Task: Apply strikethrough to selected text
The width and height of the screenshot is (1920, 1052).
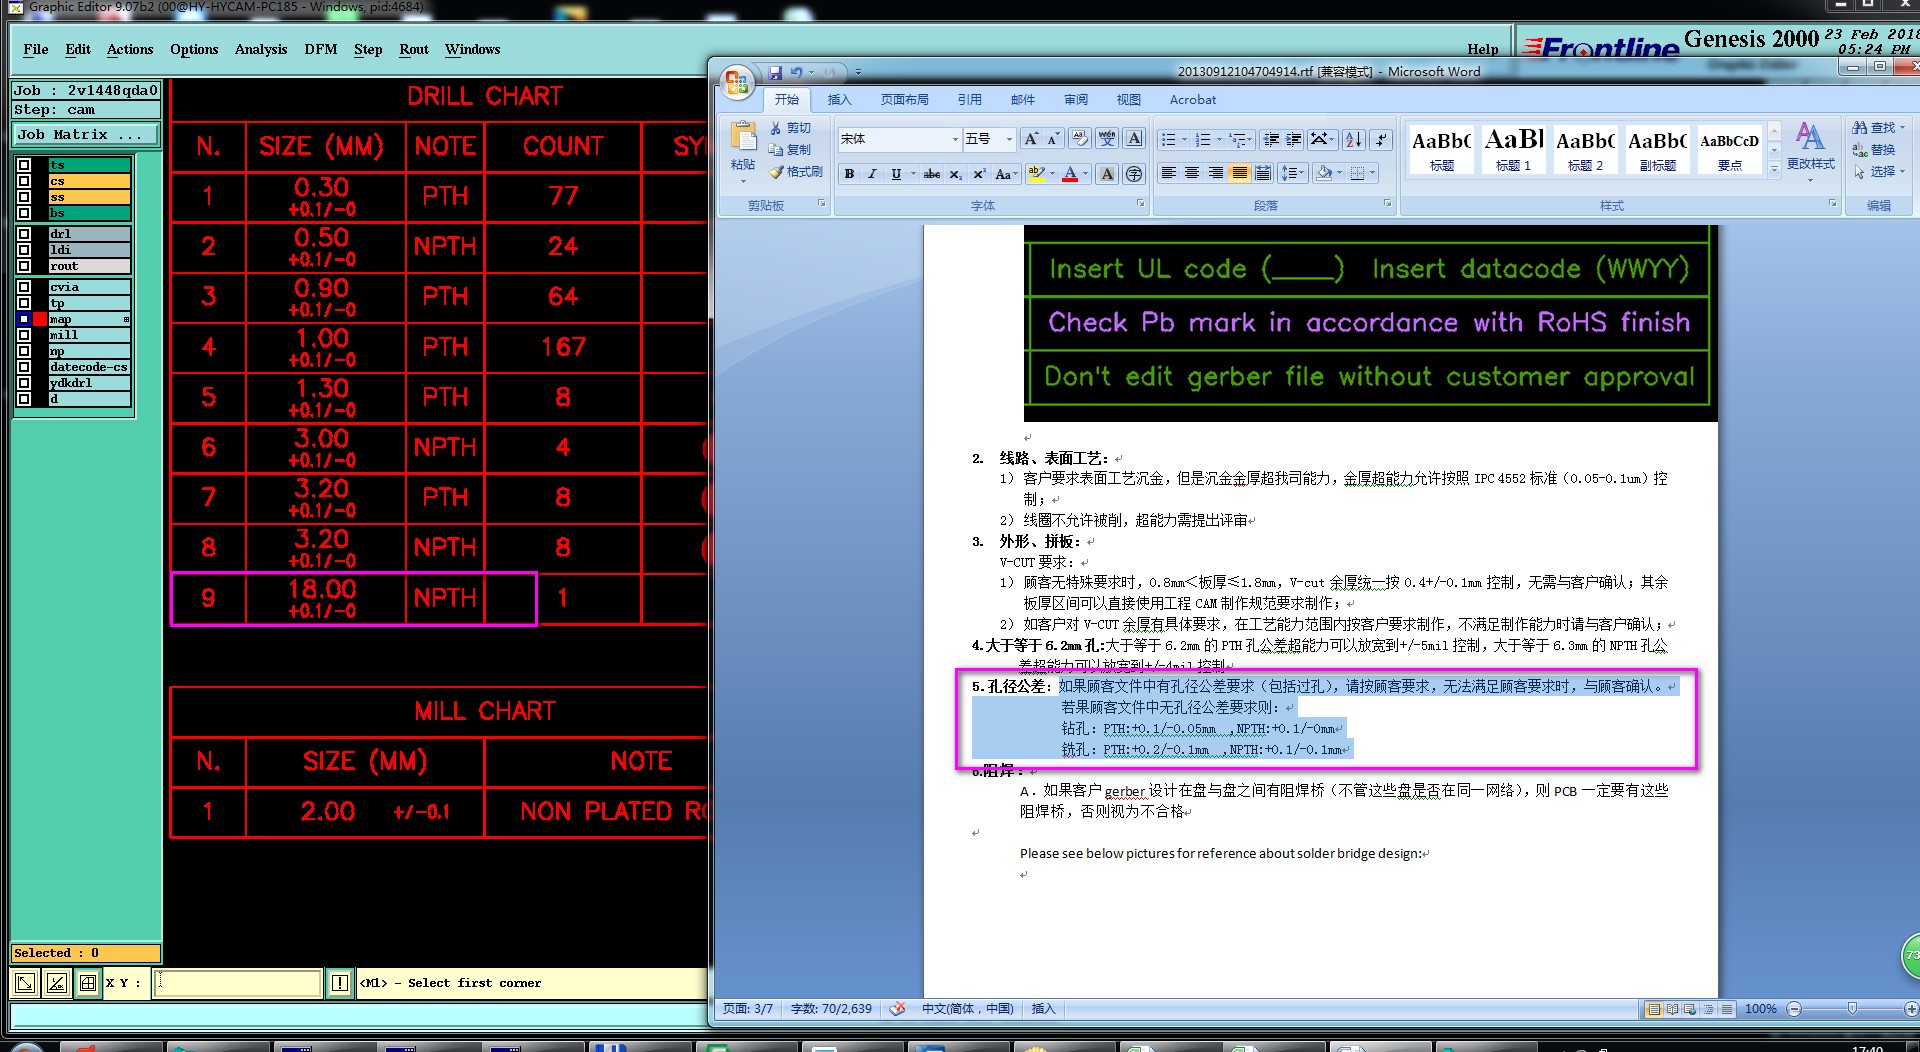Action: [x=931, y=174]
